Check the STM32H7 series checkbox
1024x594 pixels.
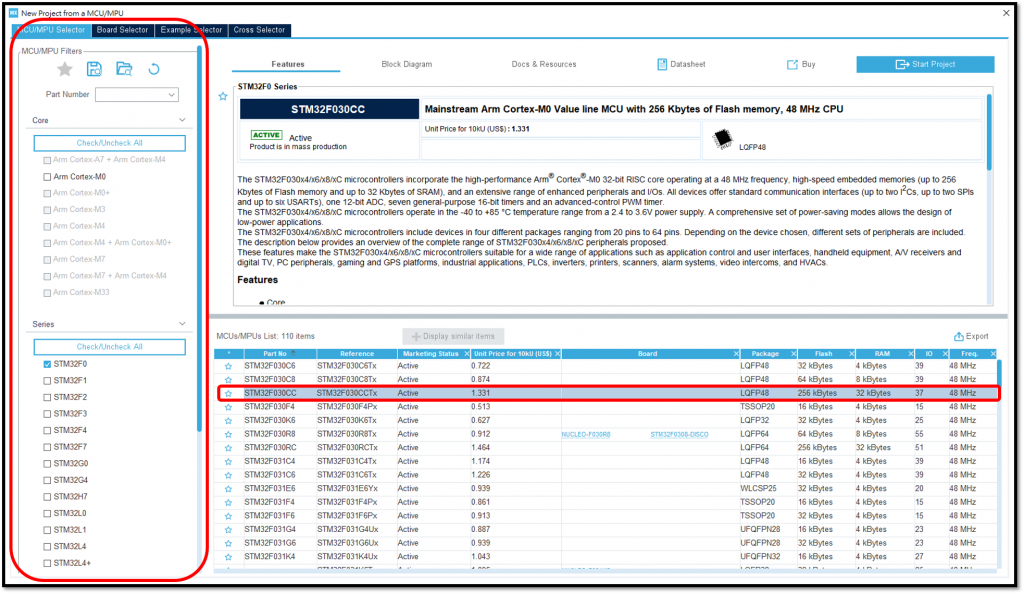(x=47, y=497)
